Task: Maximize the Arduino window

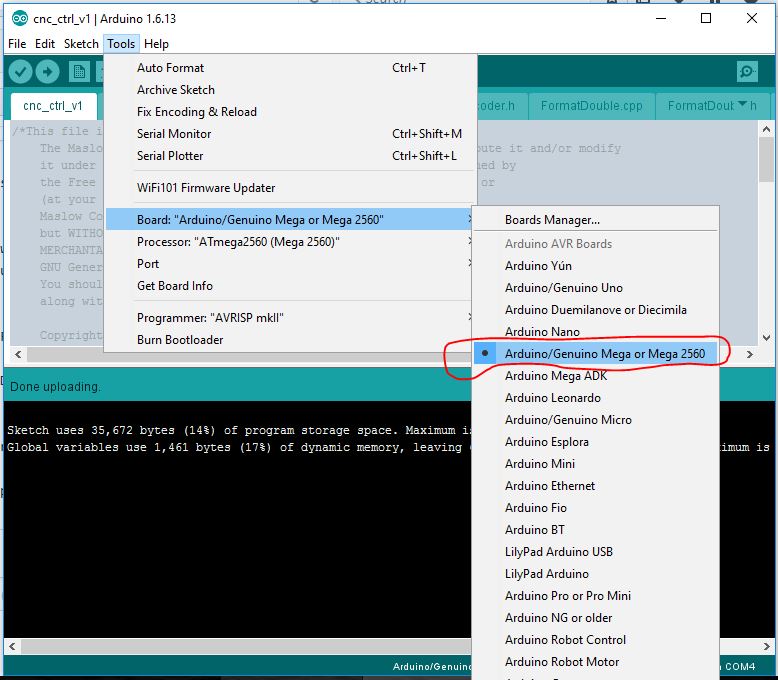Action: click(x=706, y=18)
